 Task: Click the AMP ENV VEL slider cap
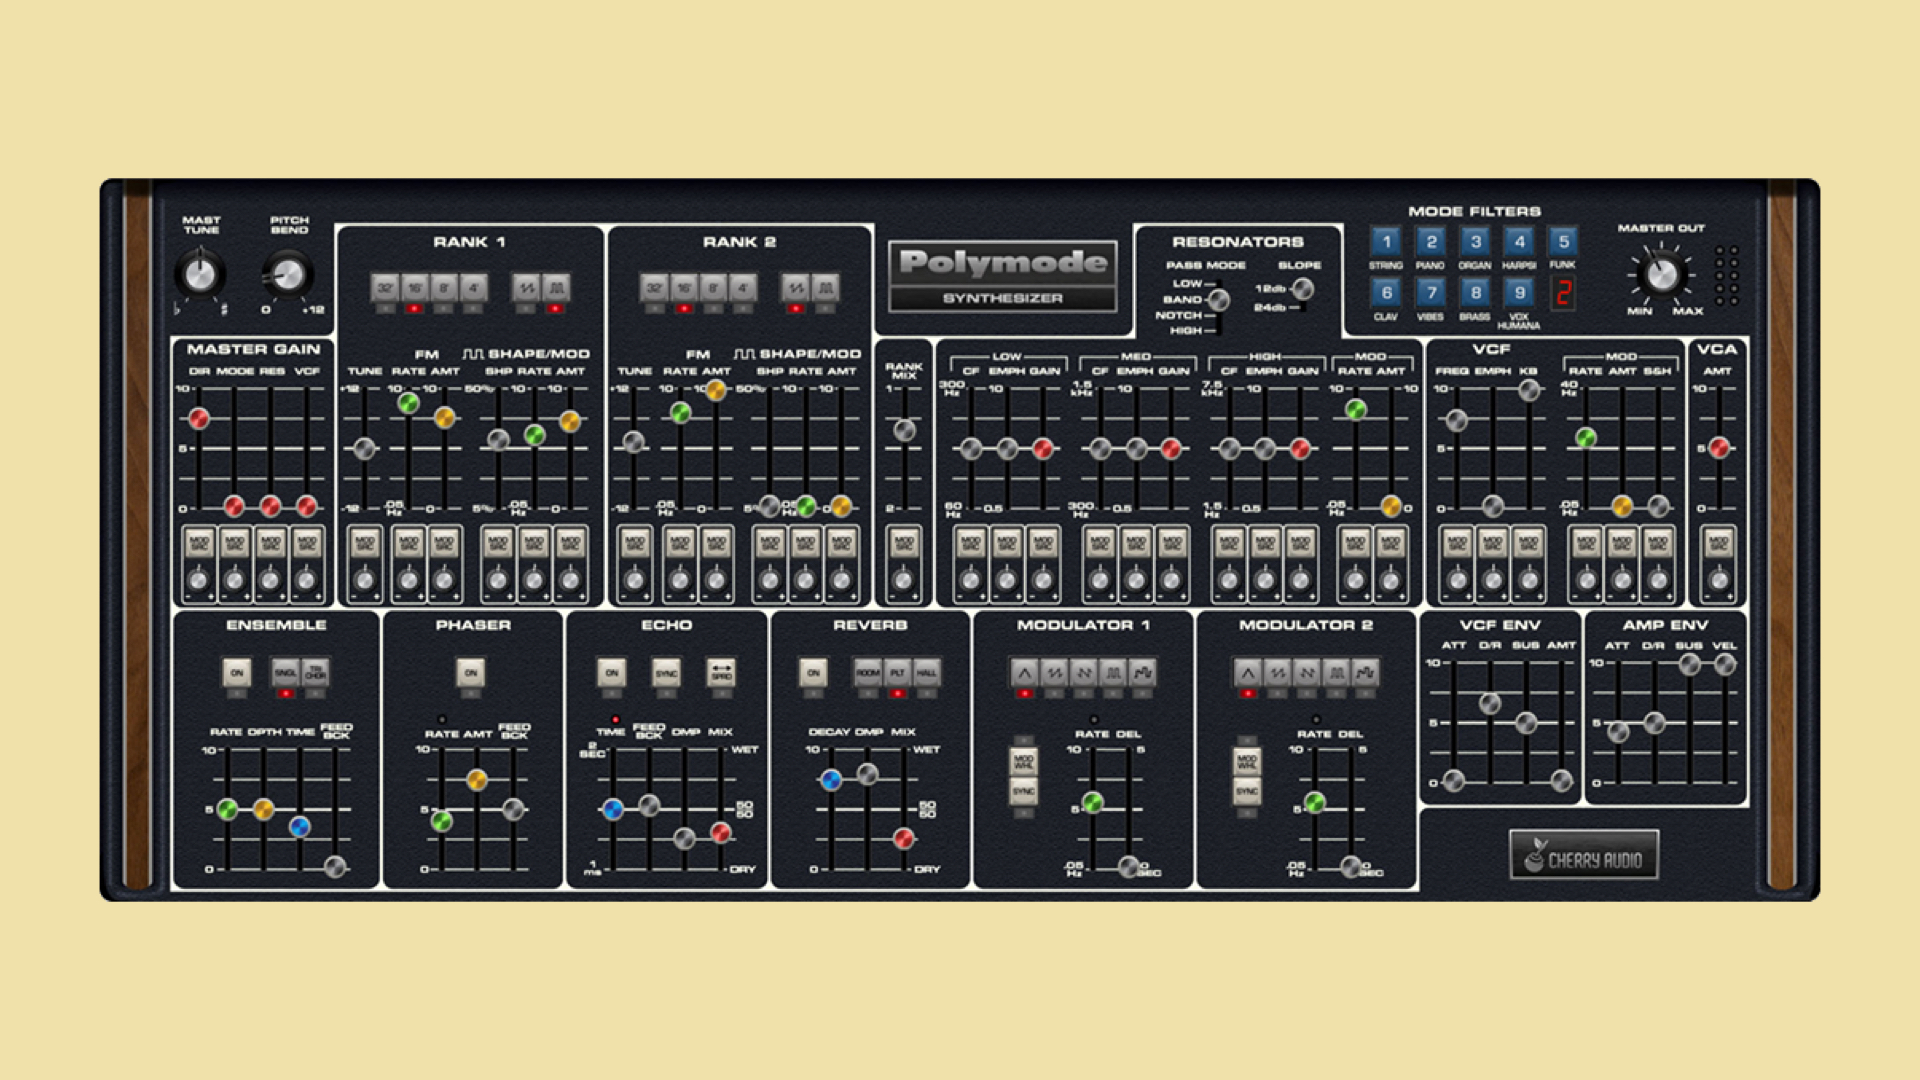(x=1725, y=663)
